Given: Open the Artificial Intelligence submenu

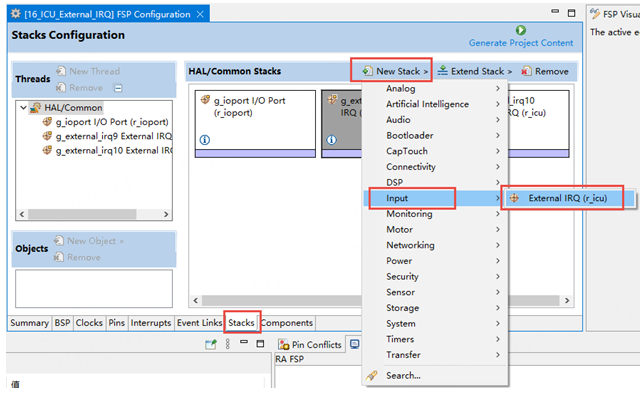Looking at the screenshot, I should pos(435,104).
